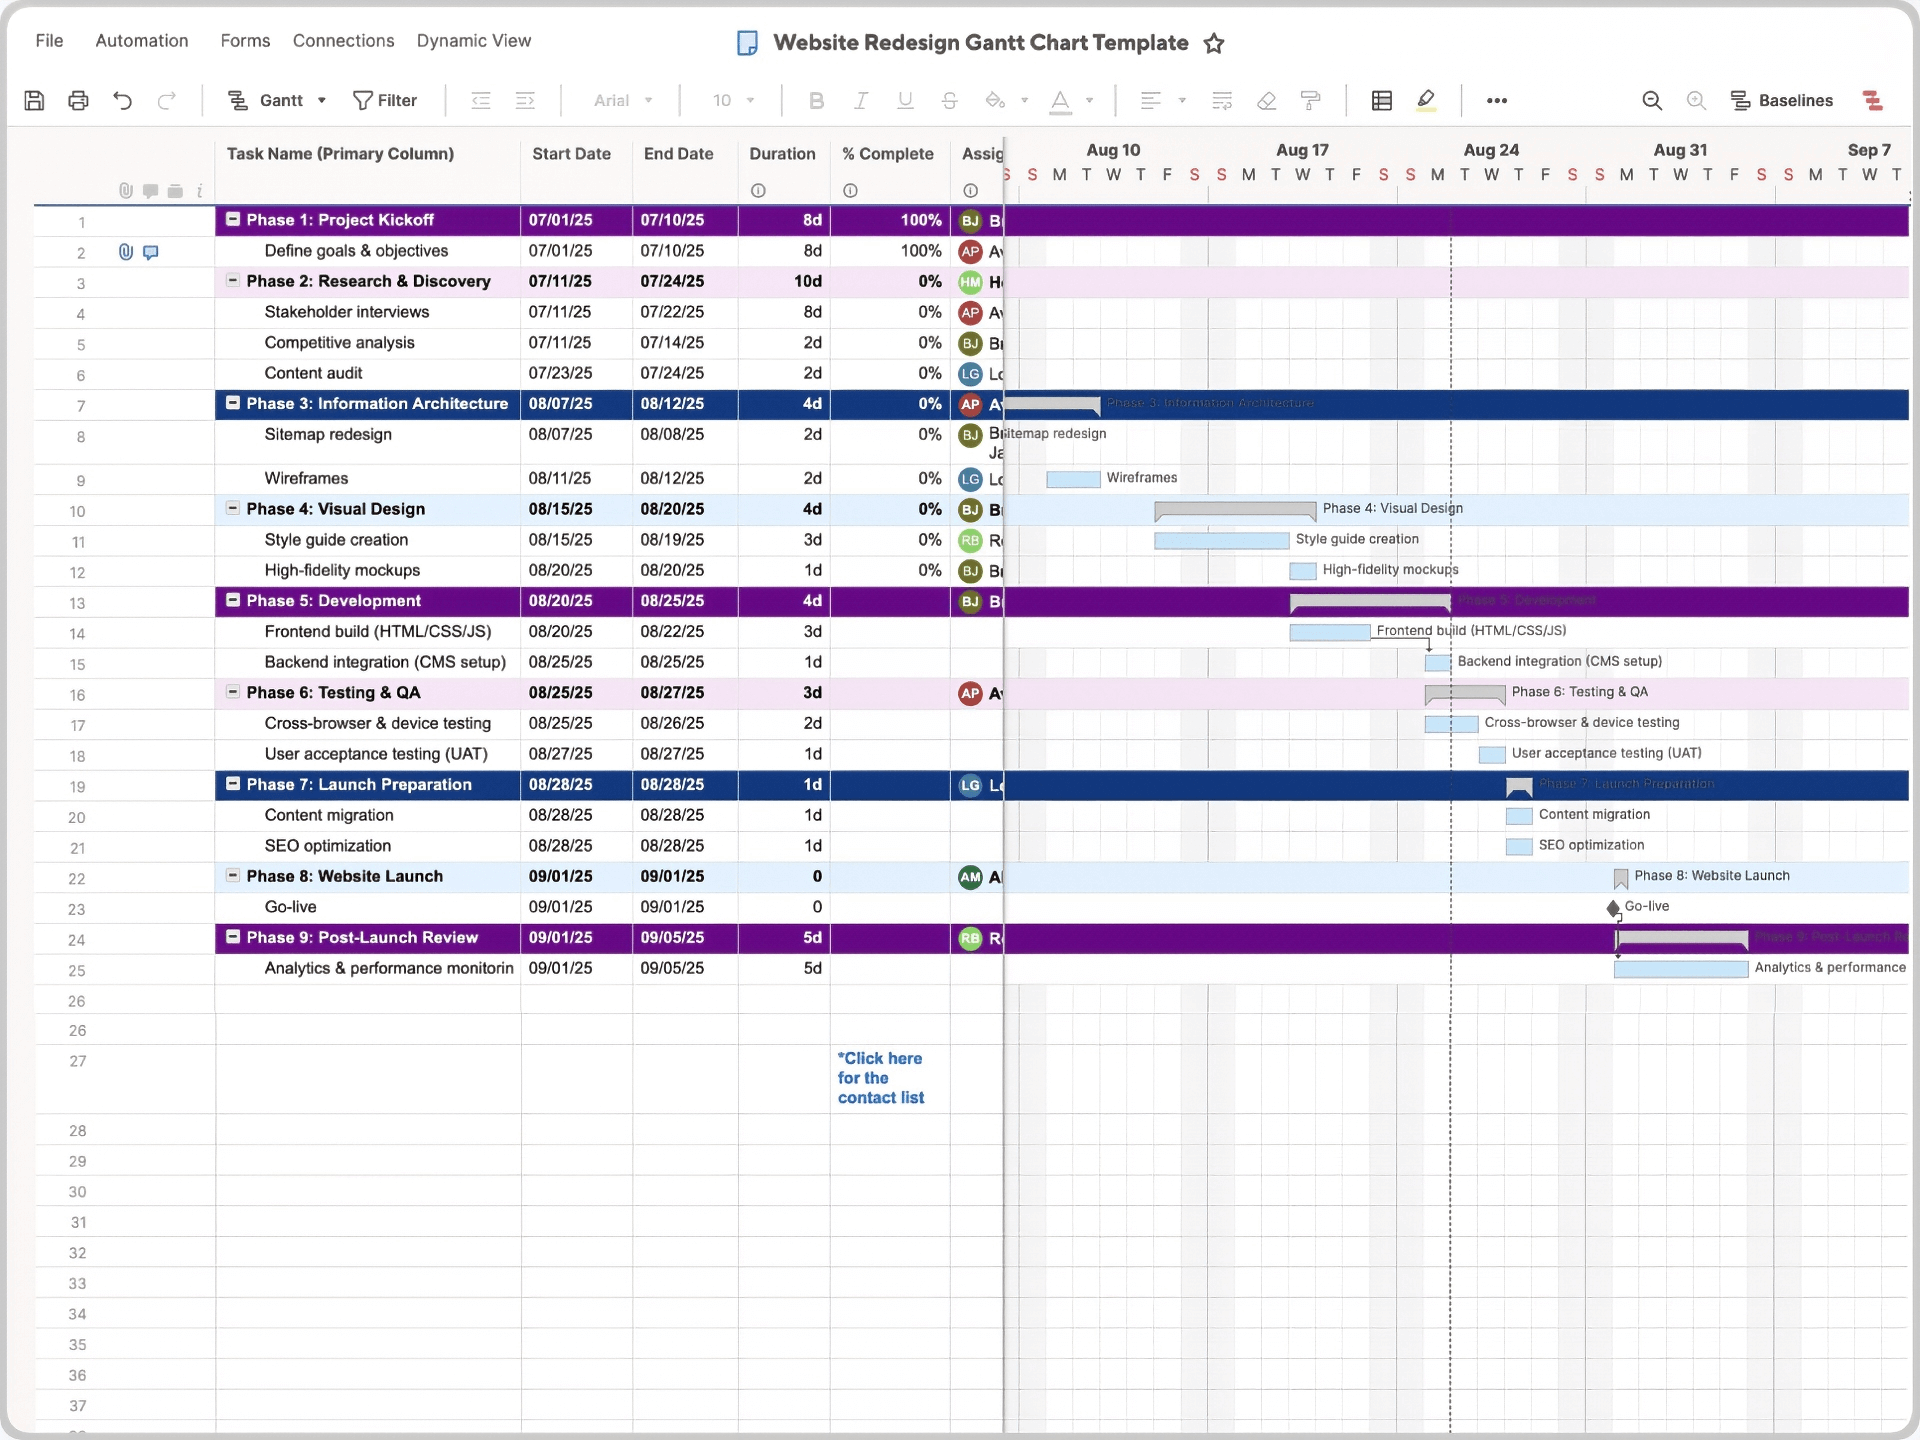The image size is (1920, 1440).
Task: Collapse Phase 5: Development row
Action: pos(232,601)
